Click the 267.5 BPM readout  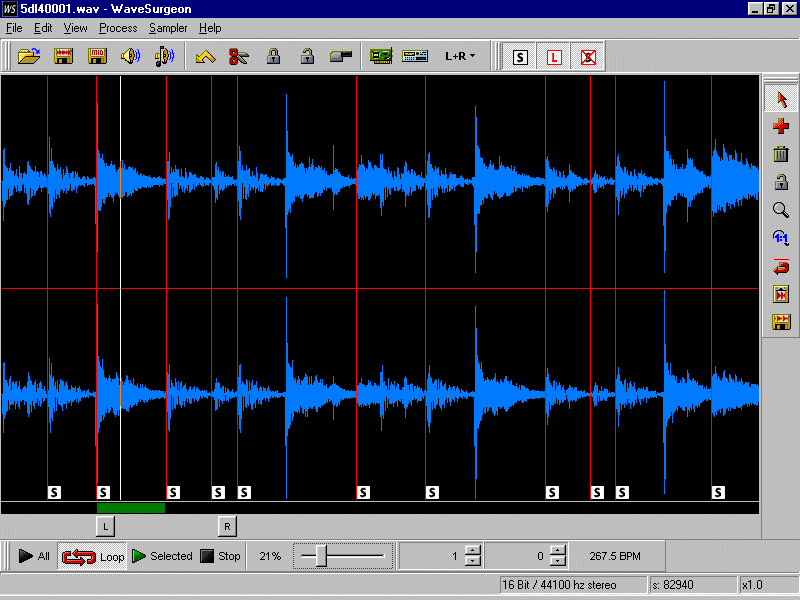click(615, 556)
